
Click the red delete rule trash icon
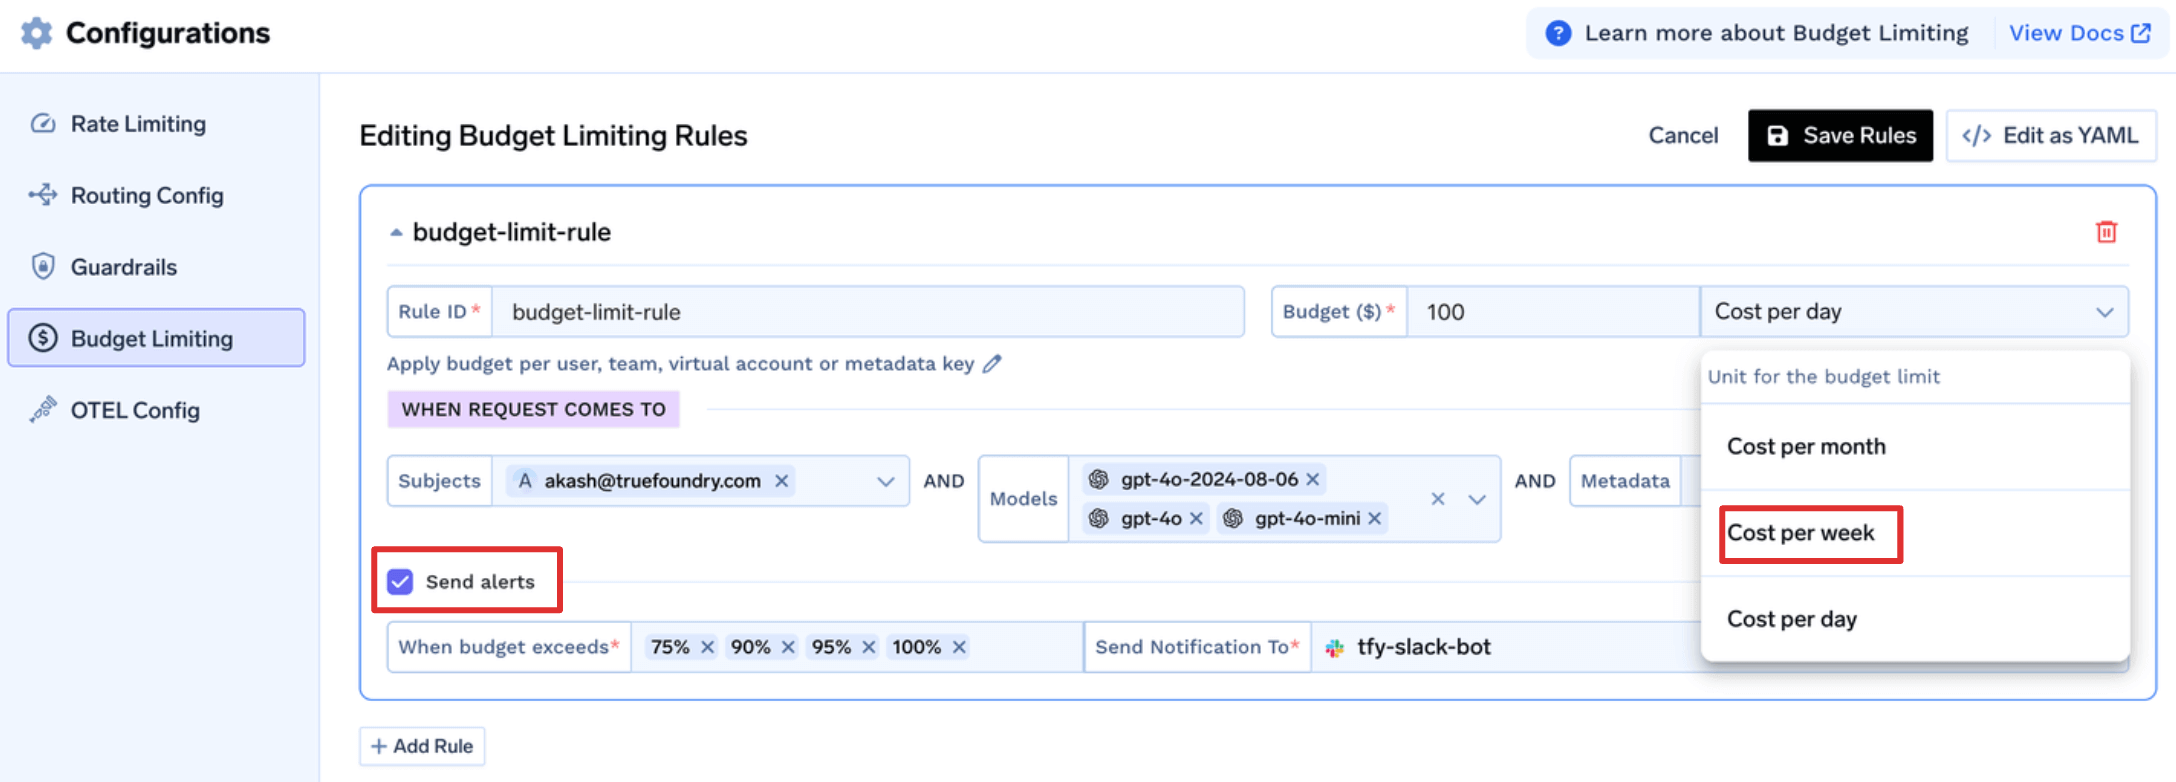[x=2106, y=232]
